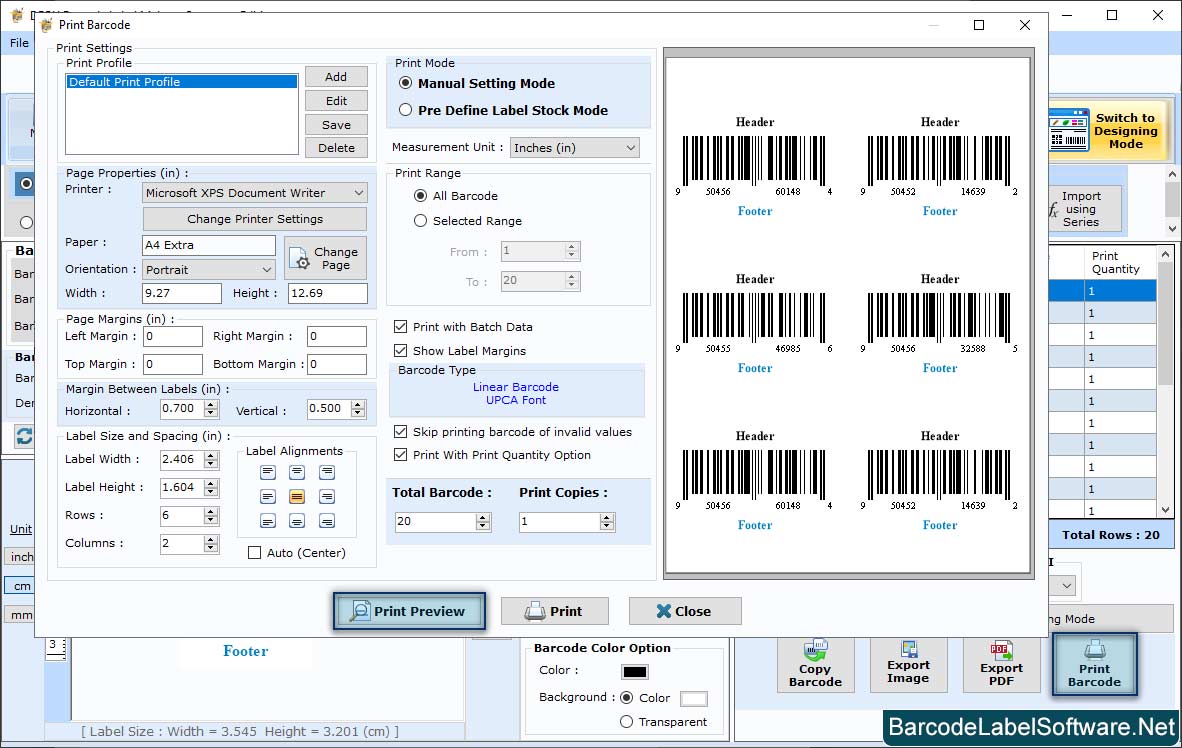Screen dimensions: 1182x748
Task: Click the Copy Barcode icon
Action: pos(815,664)
